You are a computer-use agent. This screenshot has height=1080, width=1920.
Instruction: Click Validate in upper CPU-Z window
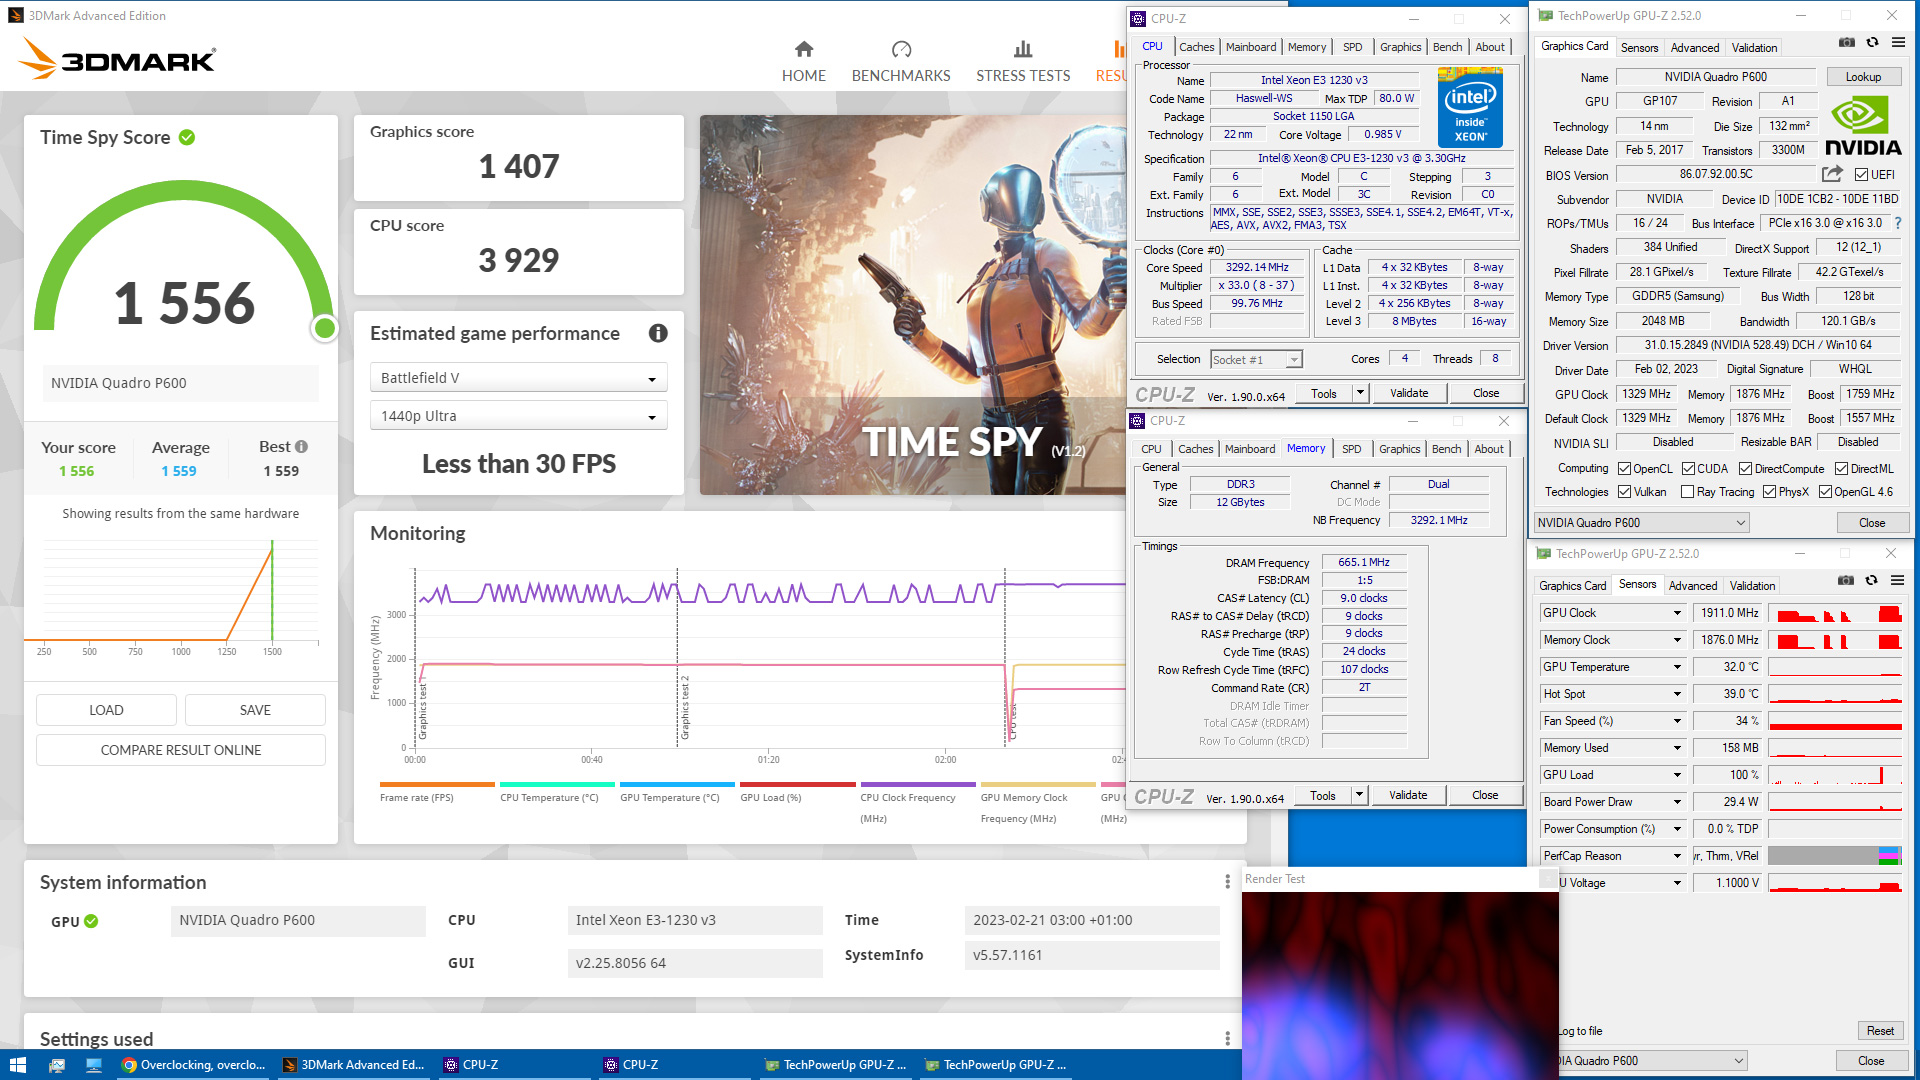pyautogui.click(x=1409, y=393)
